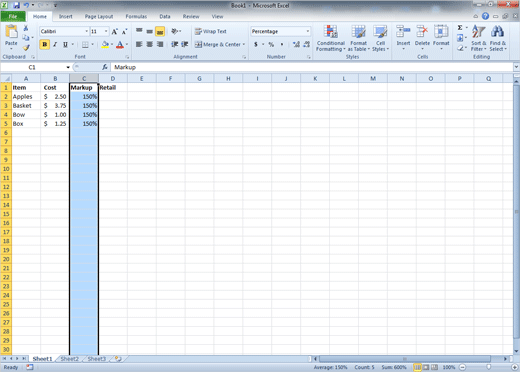Screen dimensions: 520x372
Task: Toggle Italic formatting button
Action: pyautogui.click(x=55, y=44)
